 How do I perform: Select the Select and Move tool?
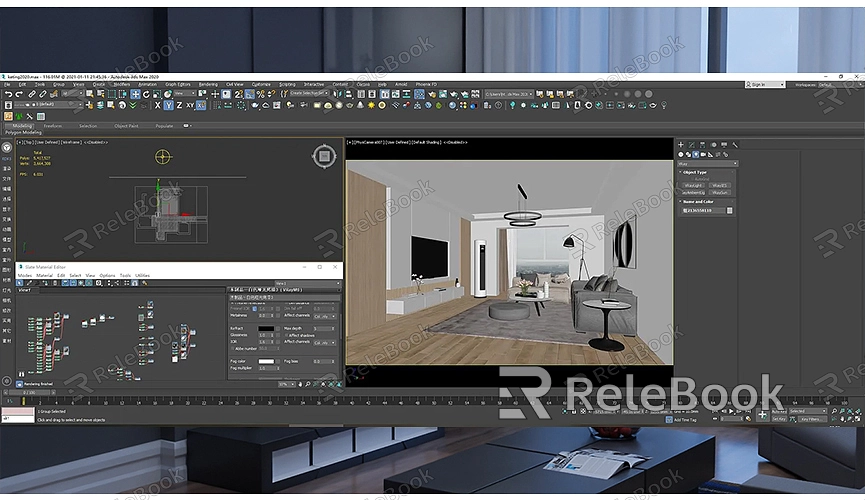point(135,94)
